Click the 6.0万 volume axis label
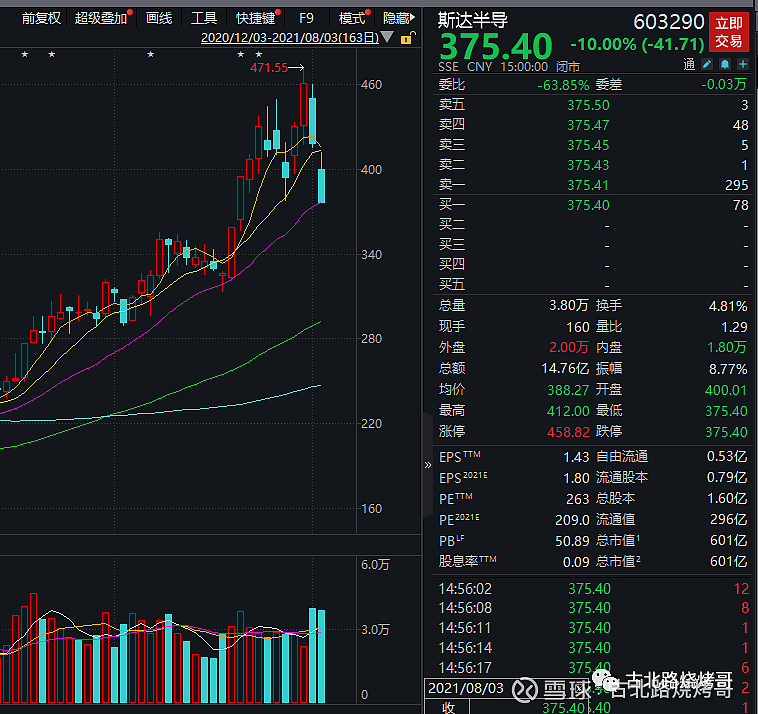 [375, 565]
